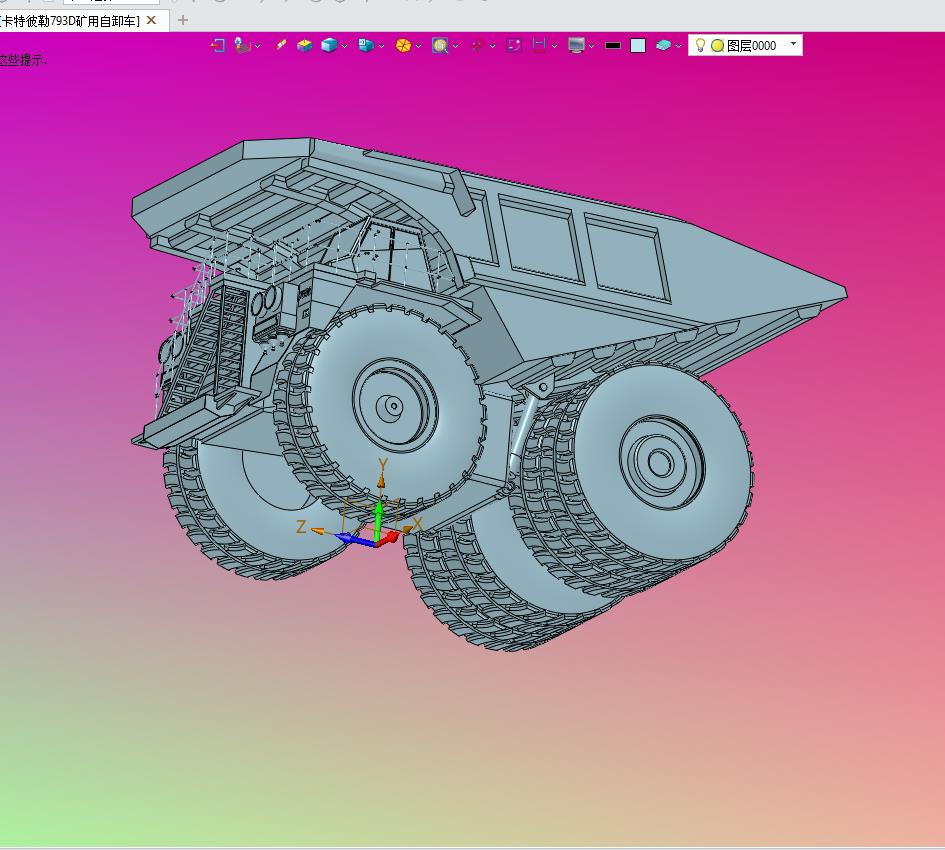Click the light blue color swatch
The width and height of the screenshot is (945, 850).
pyautogui.click(x=638, y=45)
